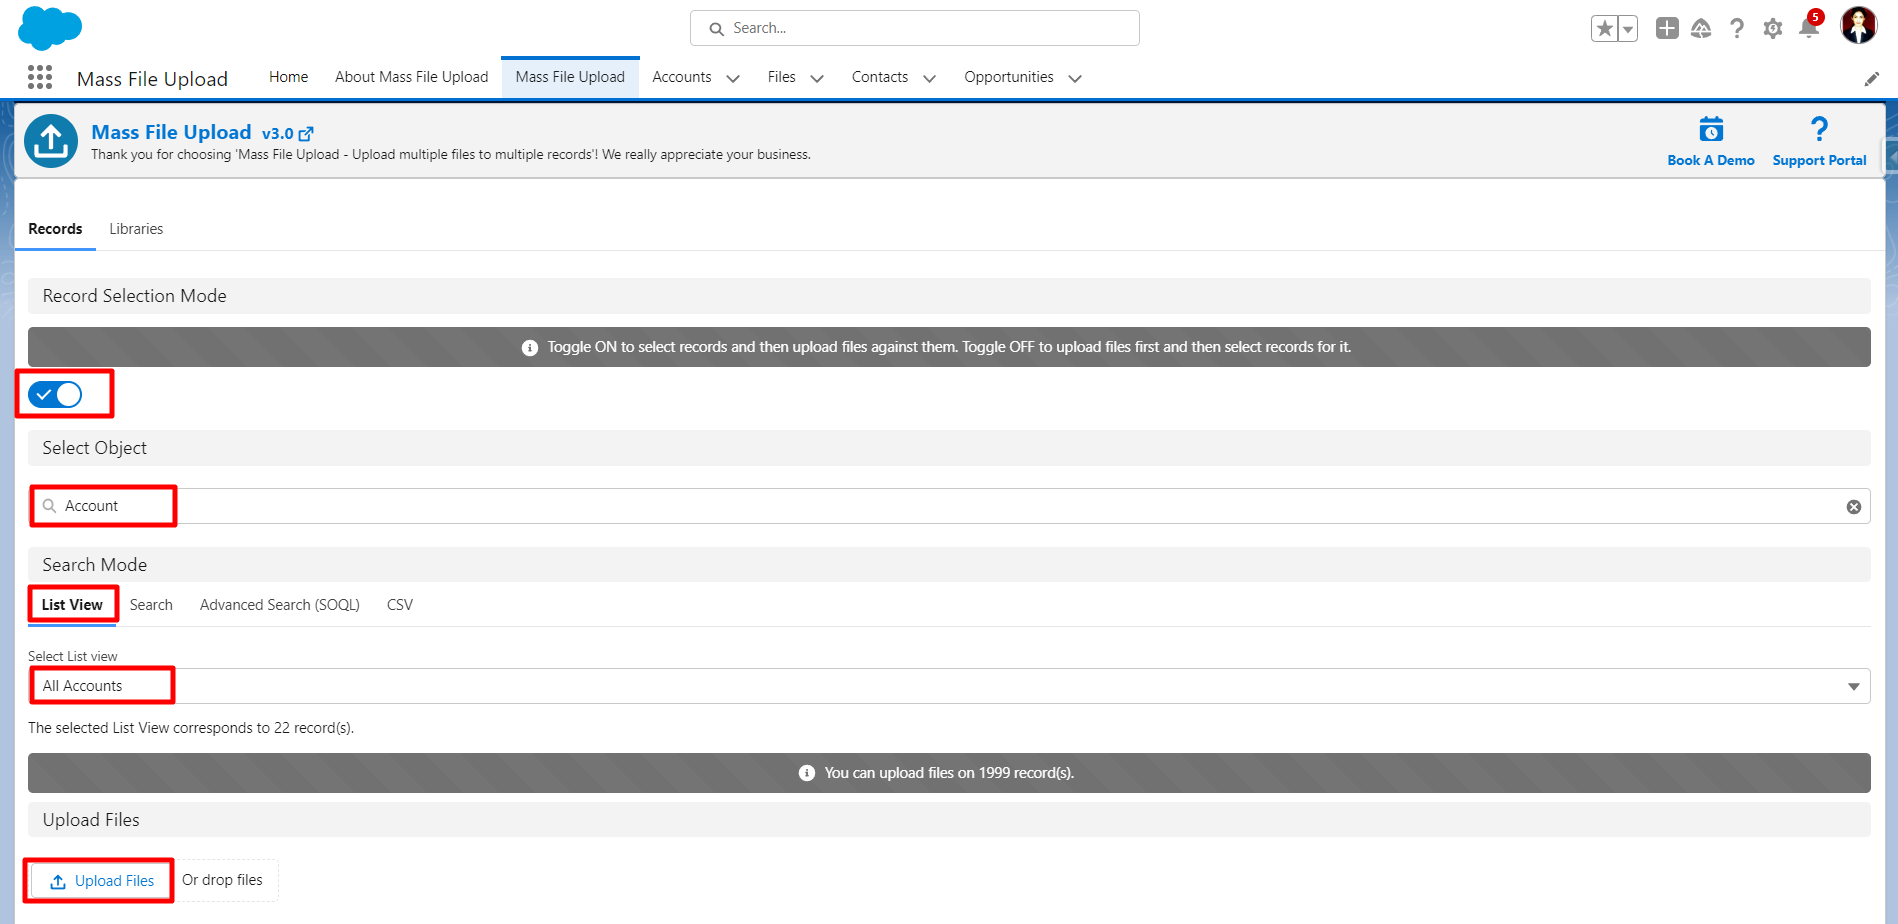Viewport: 1898px width, 924px height.
Task: Expand the Accounts nav dropdown chevron
Action: [733, 78]
